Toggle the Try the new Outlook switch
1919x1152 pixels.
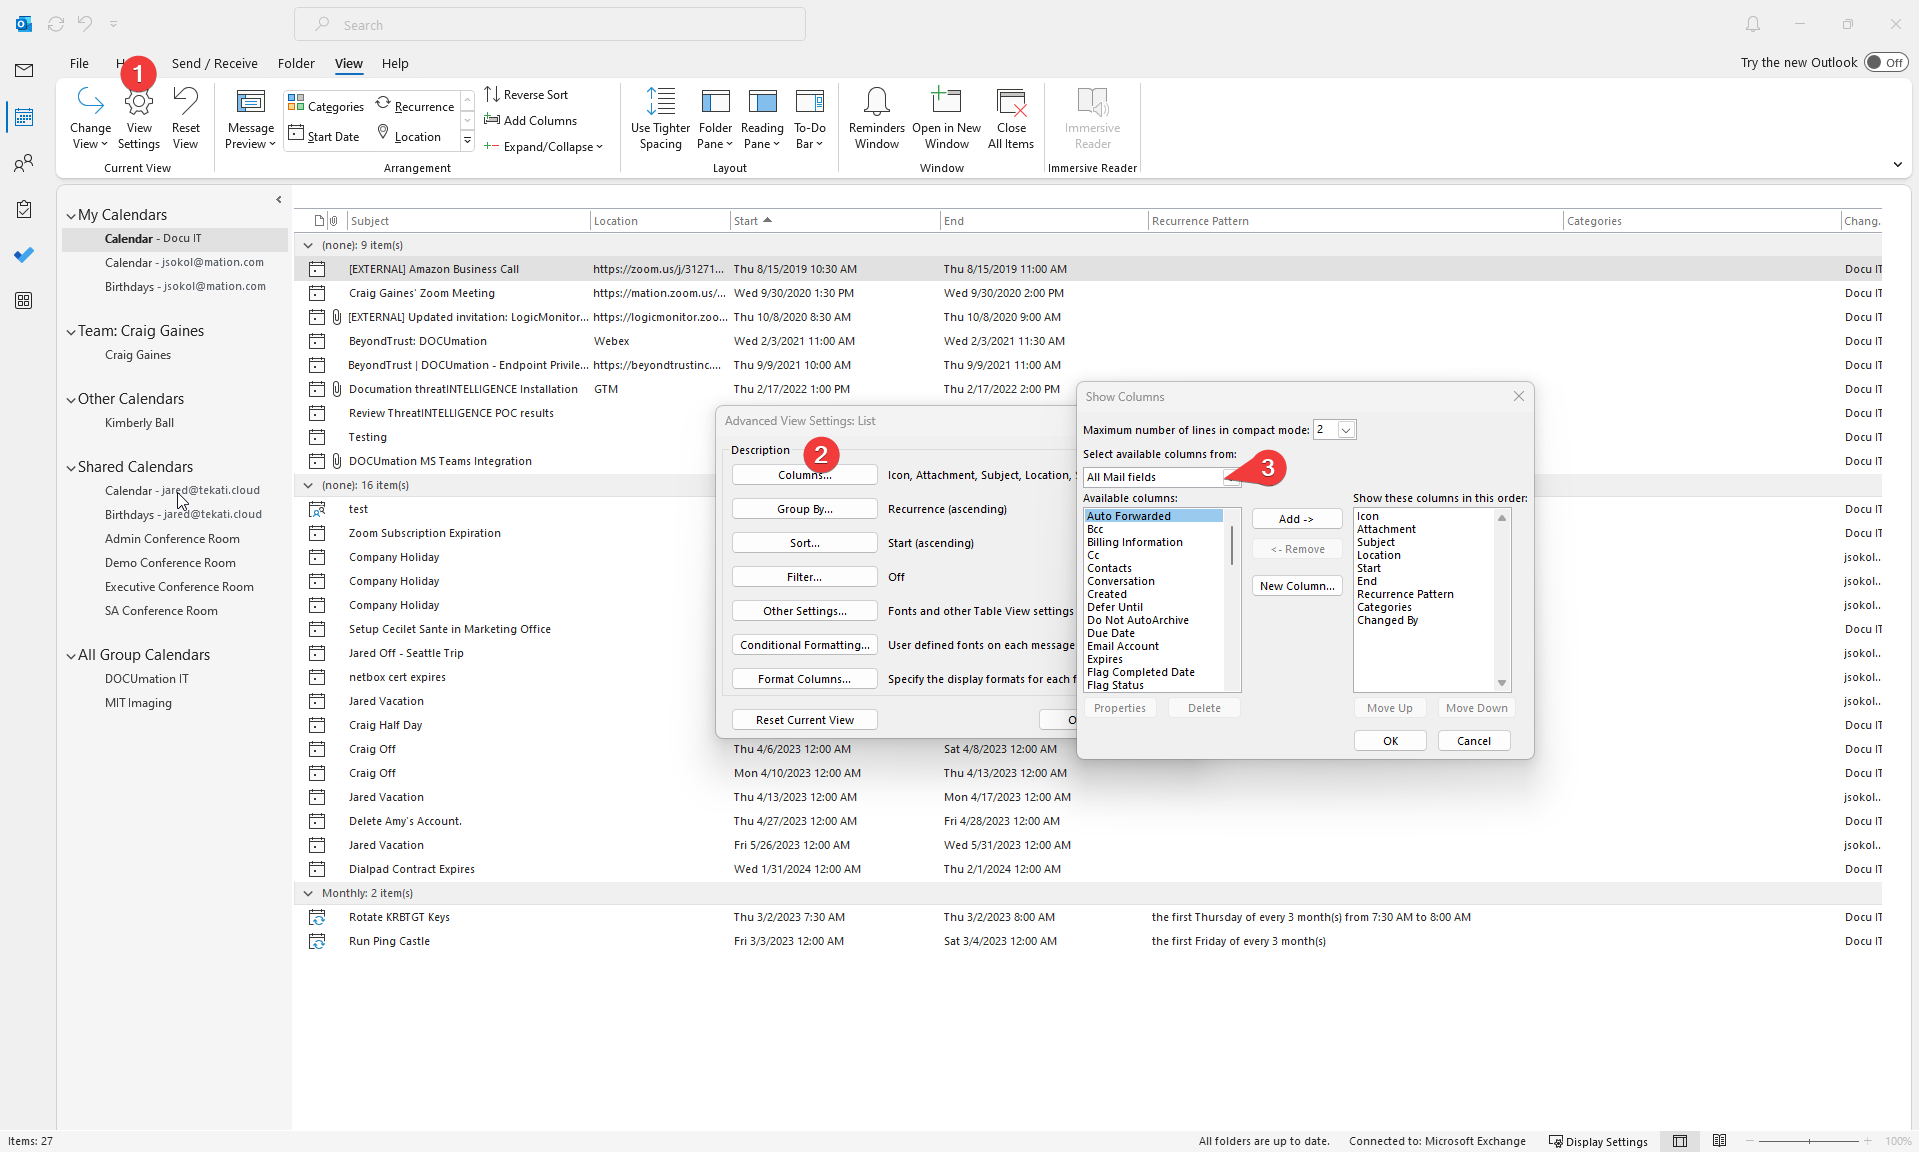click(x=1886, y=62)
